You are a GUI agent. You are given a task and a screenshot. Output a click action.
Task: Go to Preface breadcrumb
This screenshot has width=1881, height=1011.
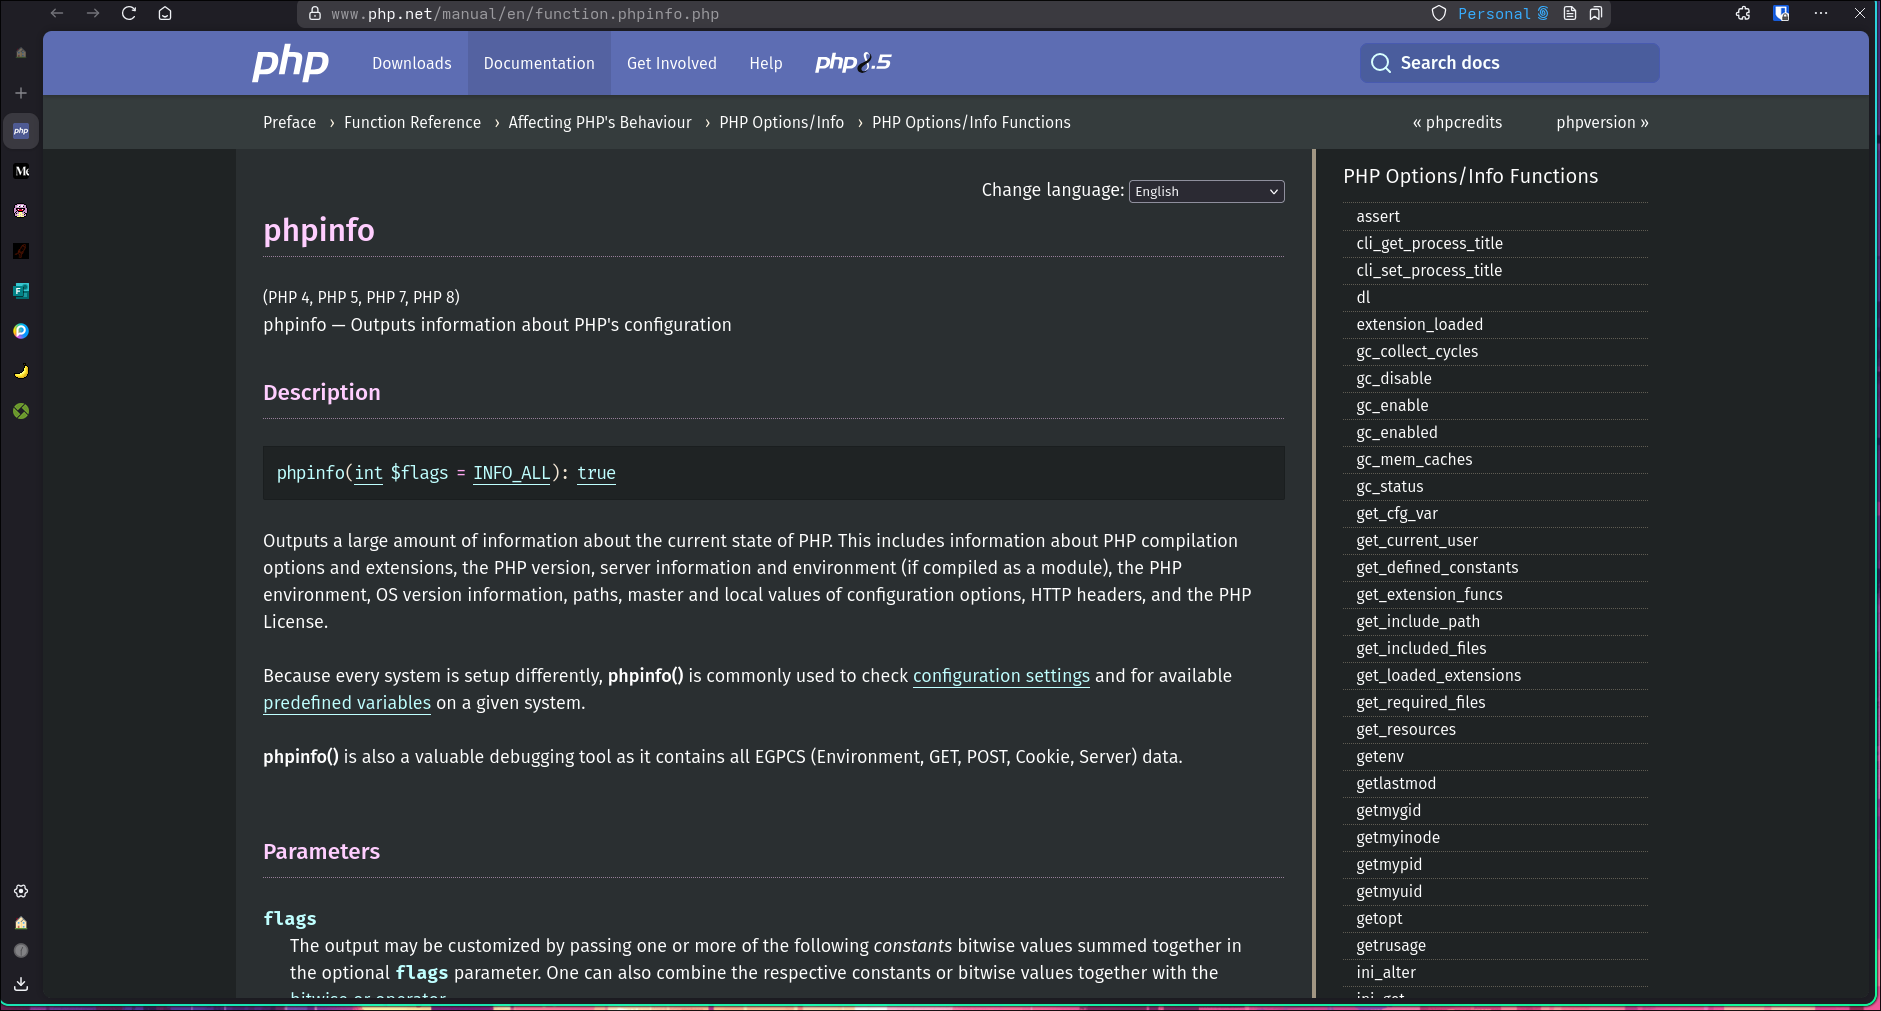289,122
